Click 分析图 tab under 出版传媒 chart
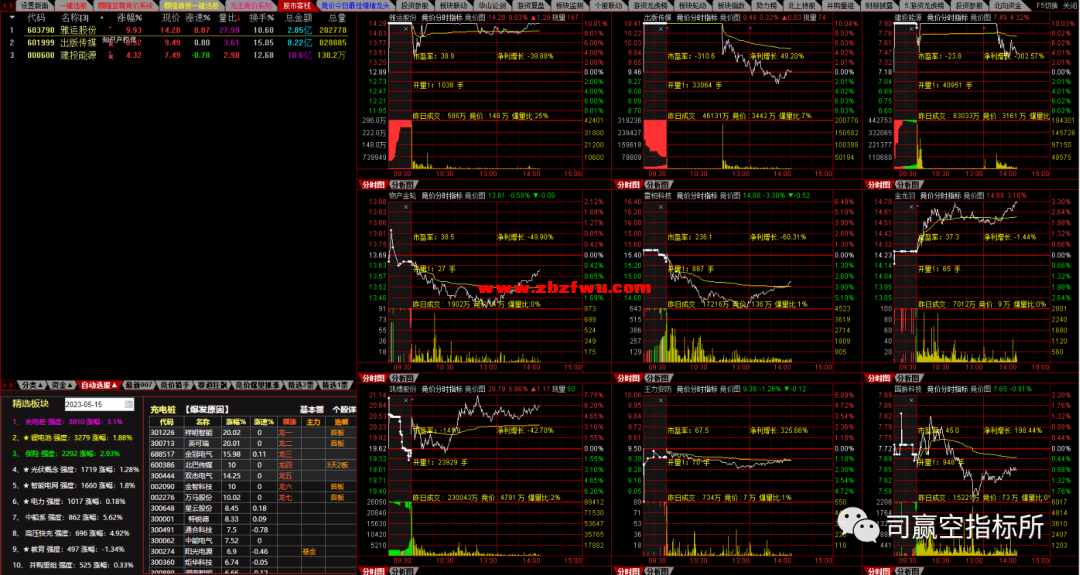This screenshot has width=1080, height=575. pyautogui.click(x=657, y=185)
